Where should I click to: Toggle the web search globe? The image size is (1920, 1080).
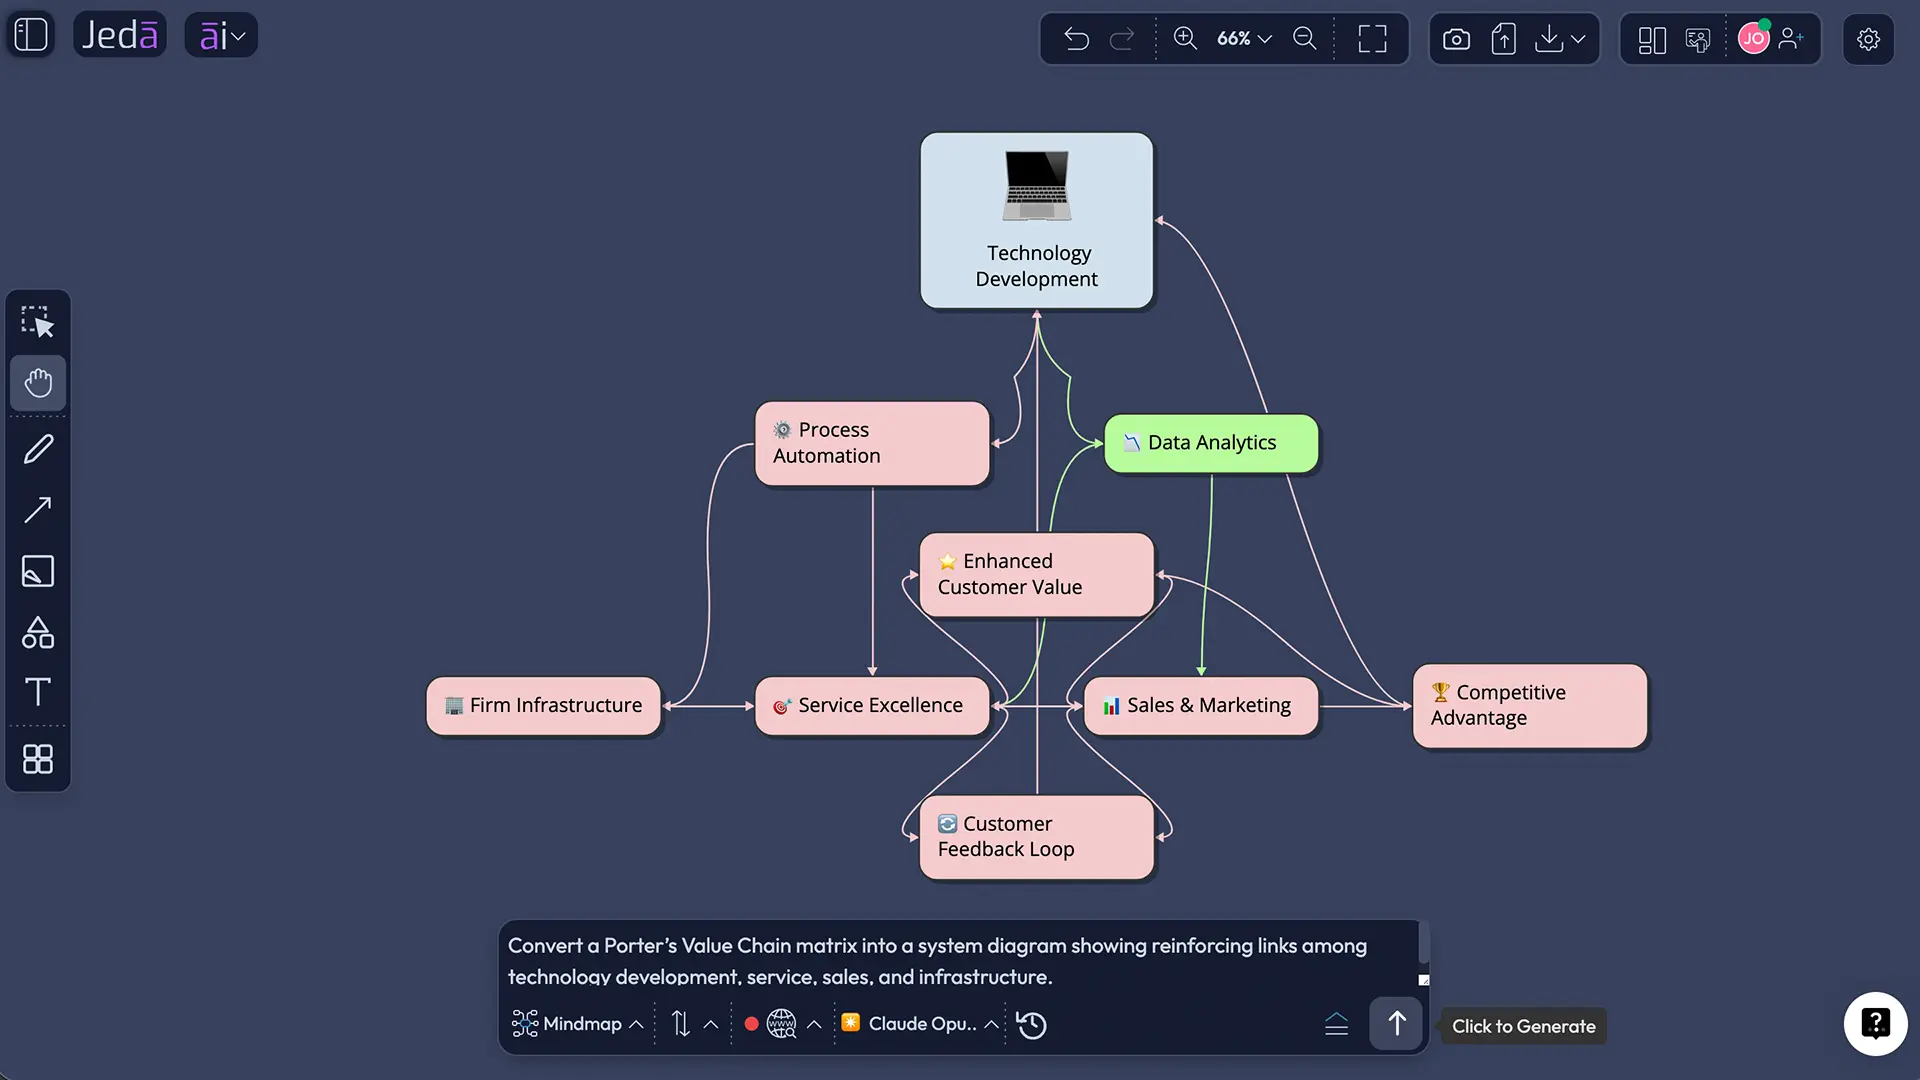(781, 1024)
